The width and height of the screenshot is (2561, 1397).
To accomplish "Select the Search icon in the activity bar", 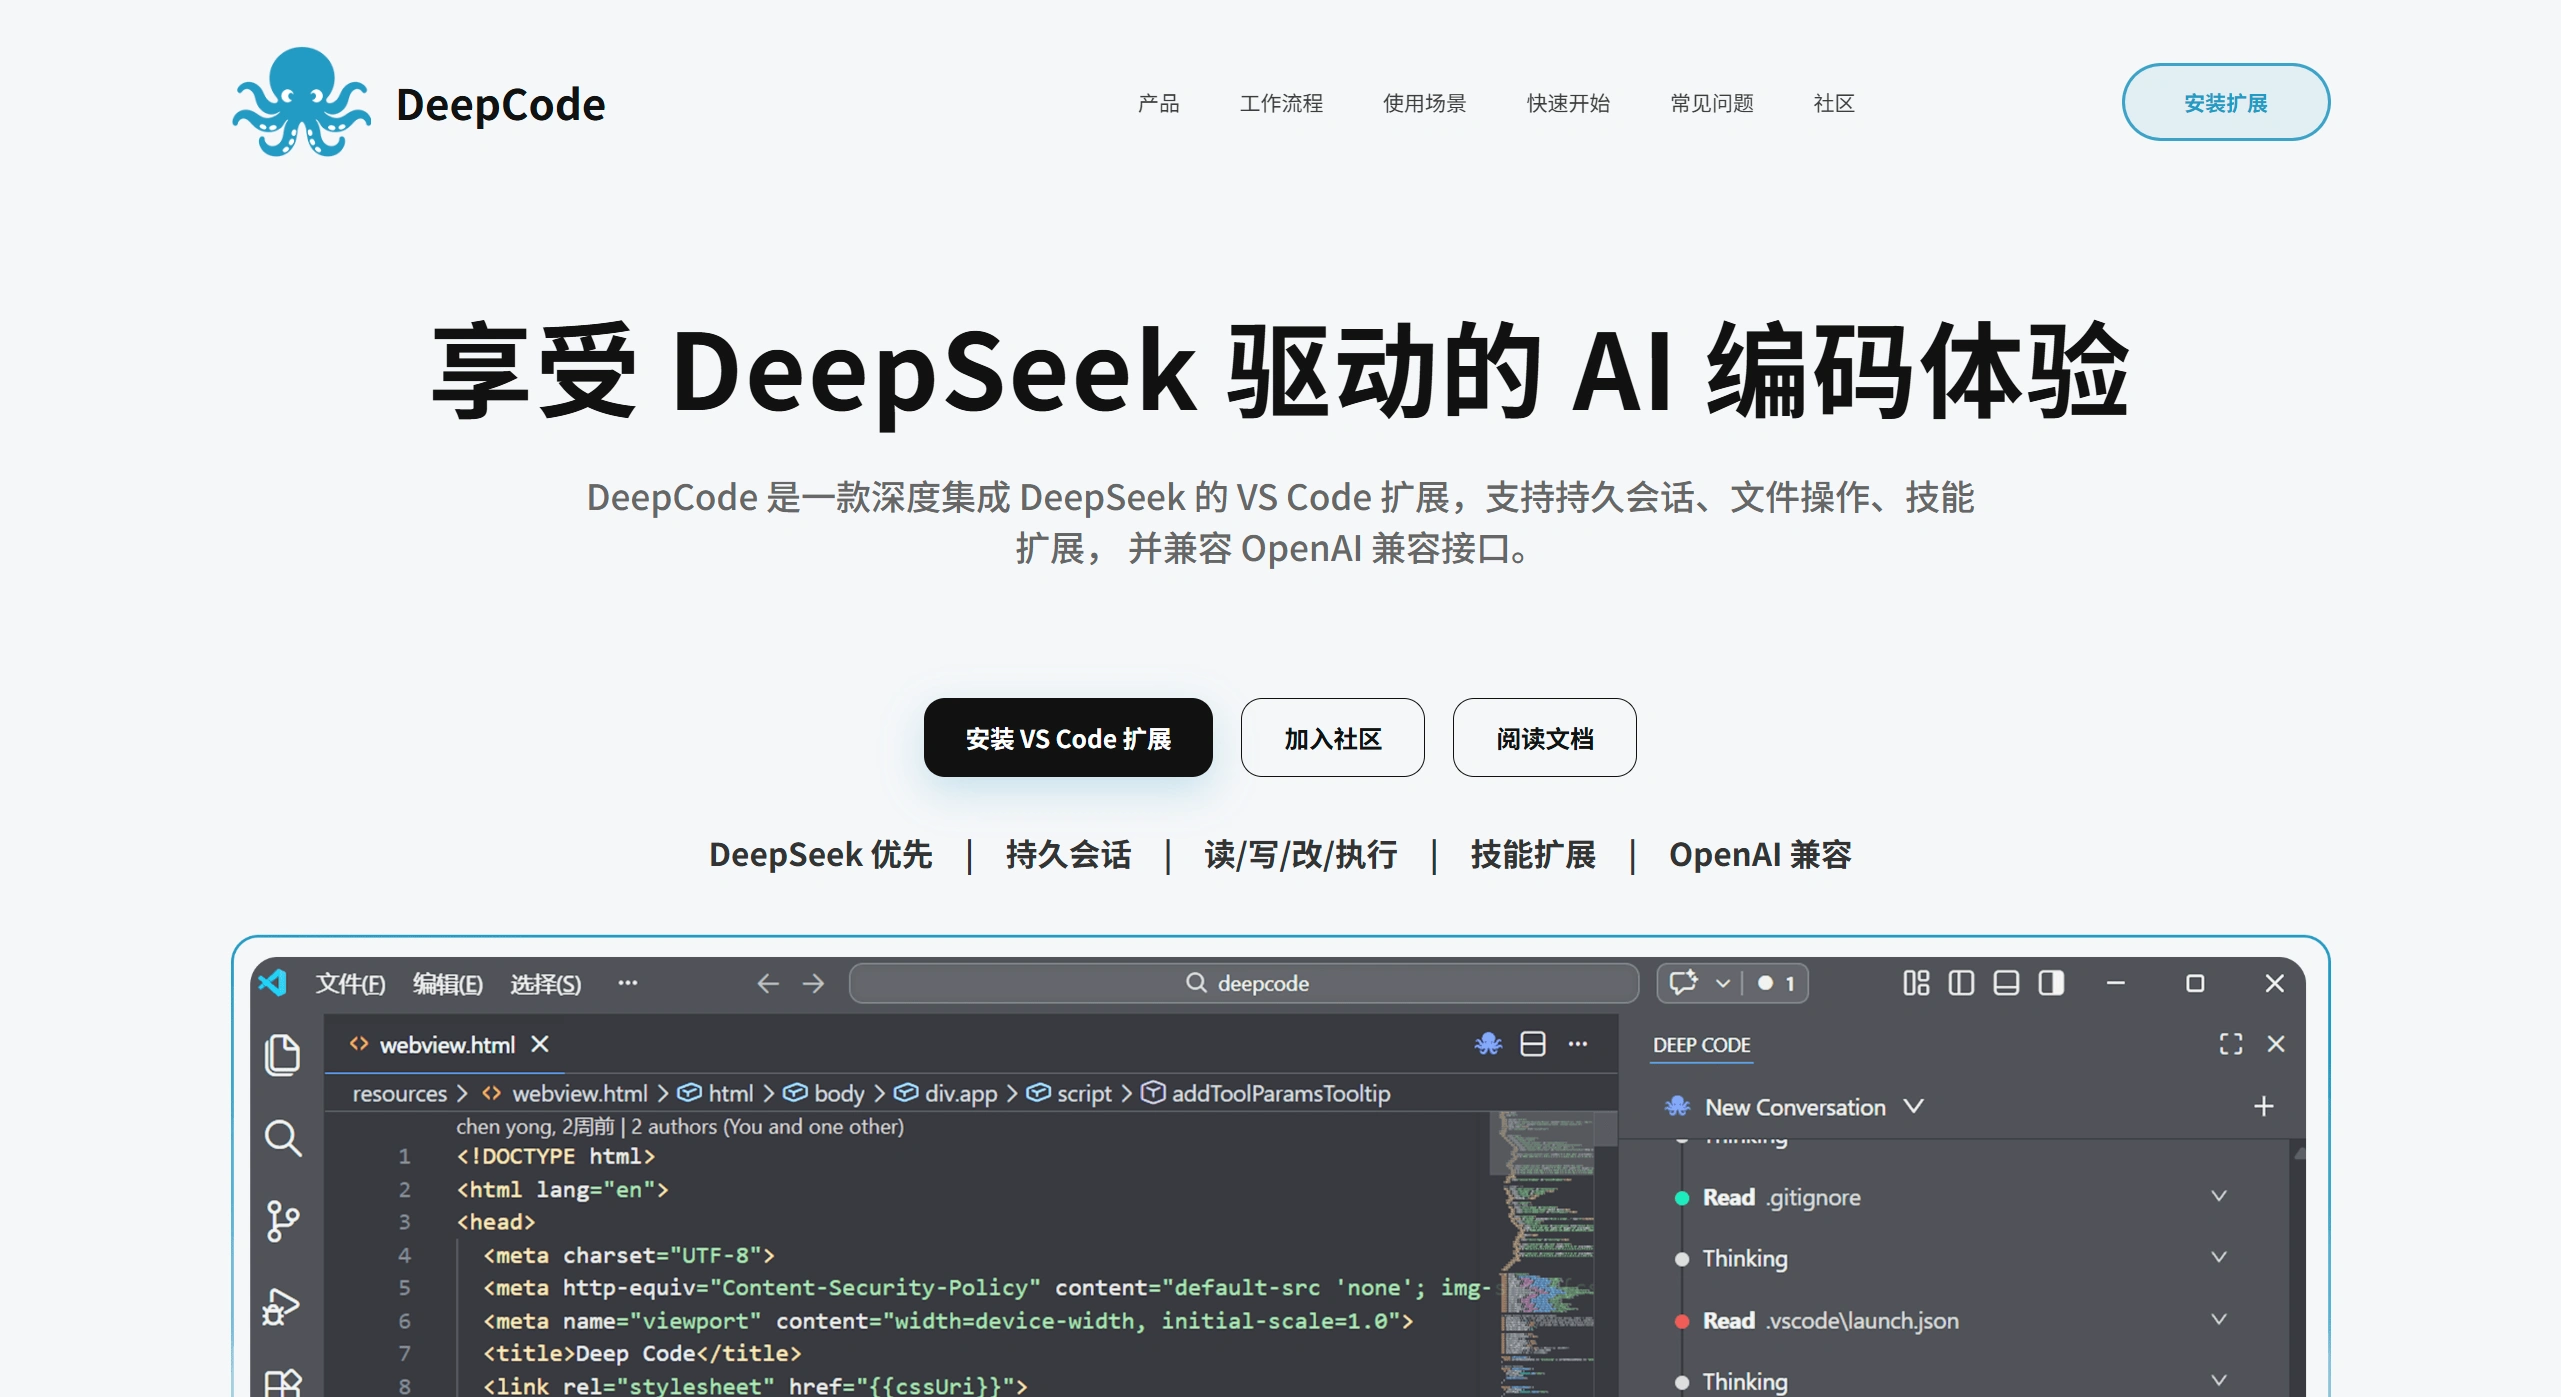I will 283,1139.
